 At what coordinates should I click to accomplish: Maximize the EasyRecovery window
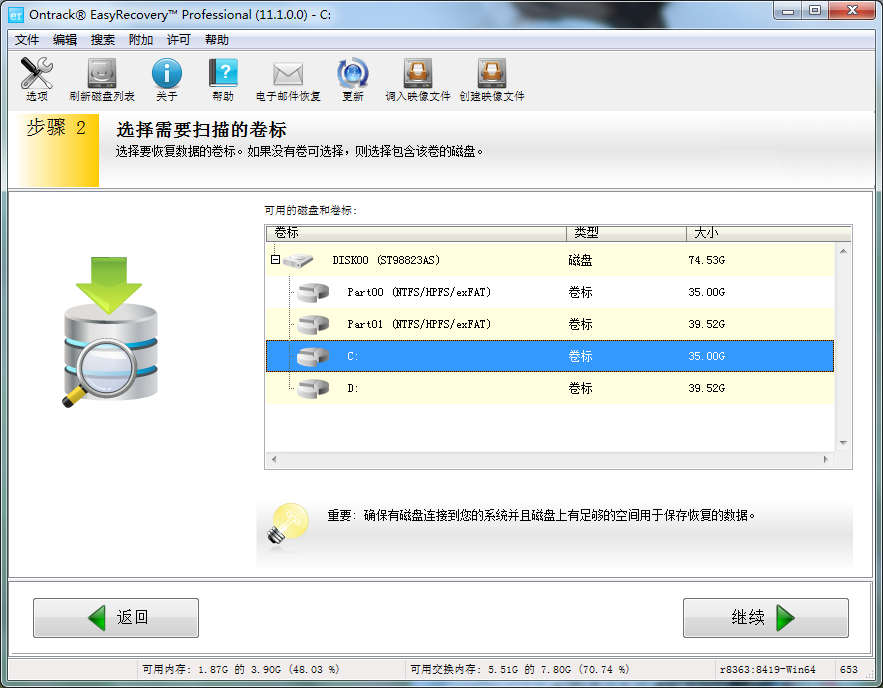[815, 11]
